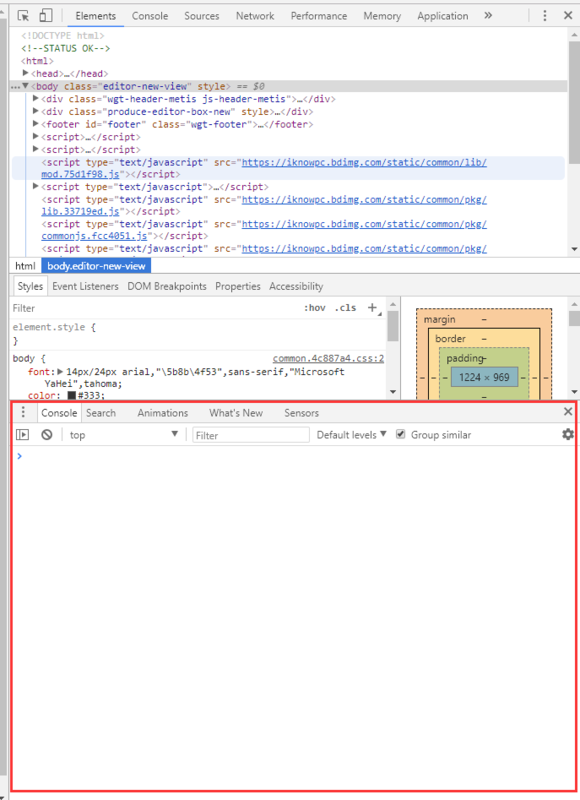Toggle the :hov element state panel
The height and width of the screenshot is (800, 580).
coord(315,308)
